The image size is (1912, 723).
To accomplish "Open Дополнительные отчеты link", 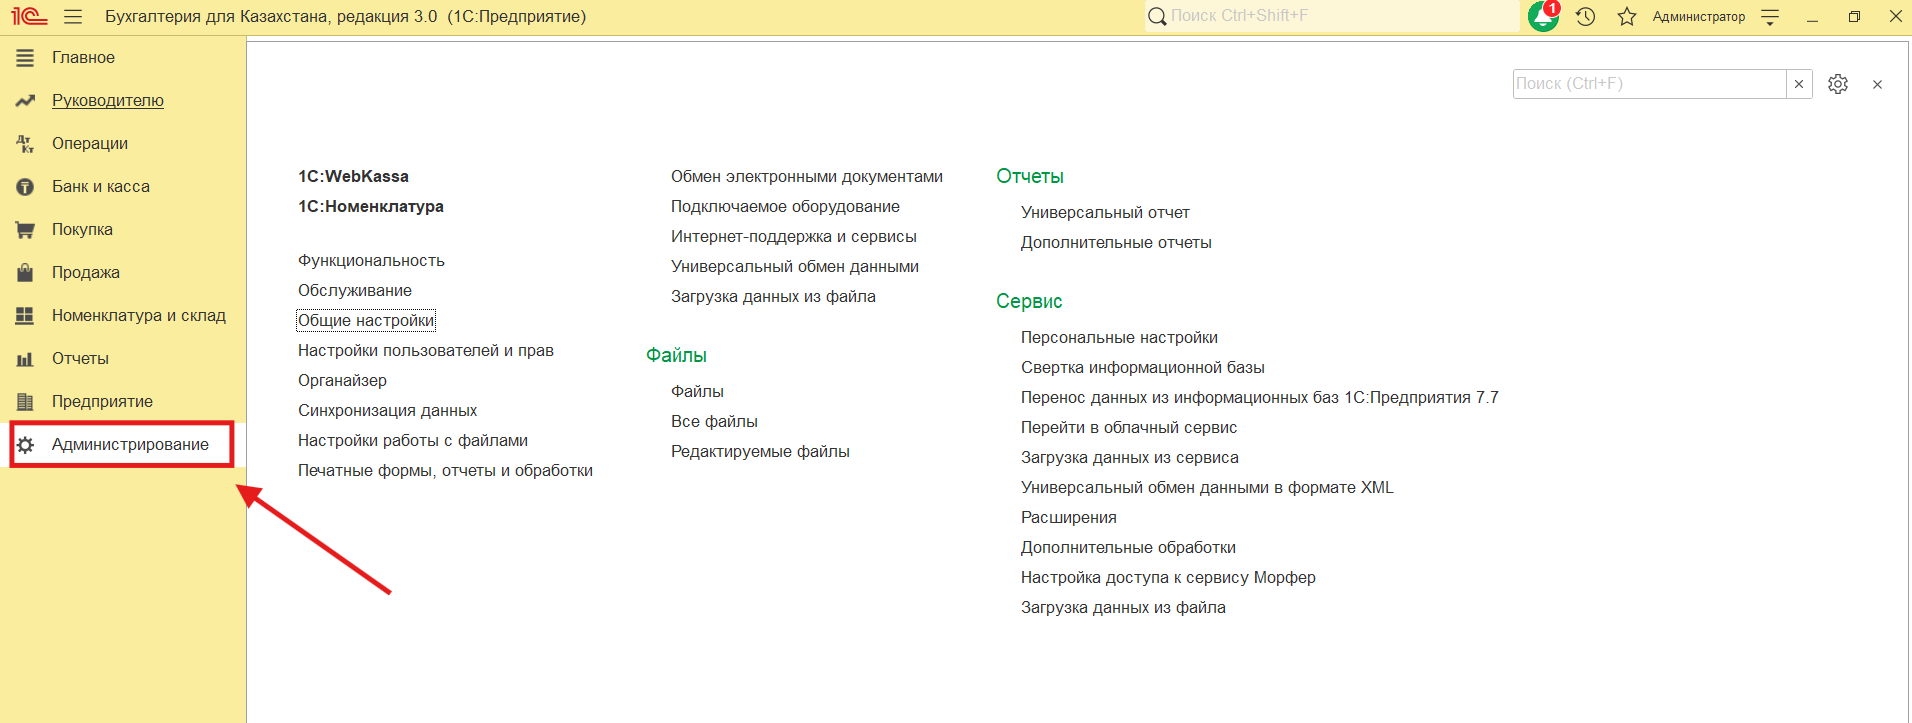I will coord(1116,243).
